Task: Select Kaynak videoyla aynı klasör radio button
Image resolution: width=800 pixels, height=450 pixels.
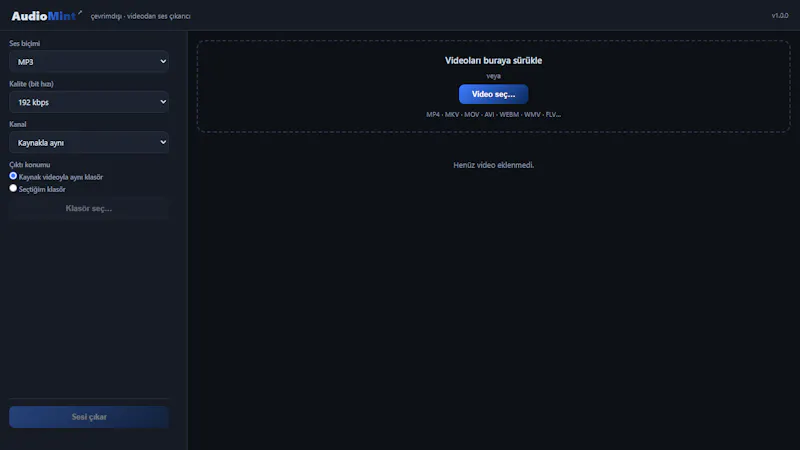Action: tap(13, 176)
